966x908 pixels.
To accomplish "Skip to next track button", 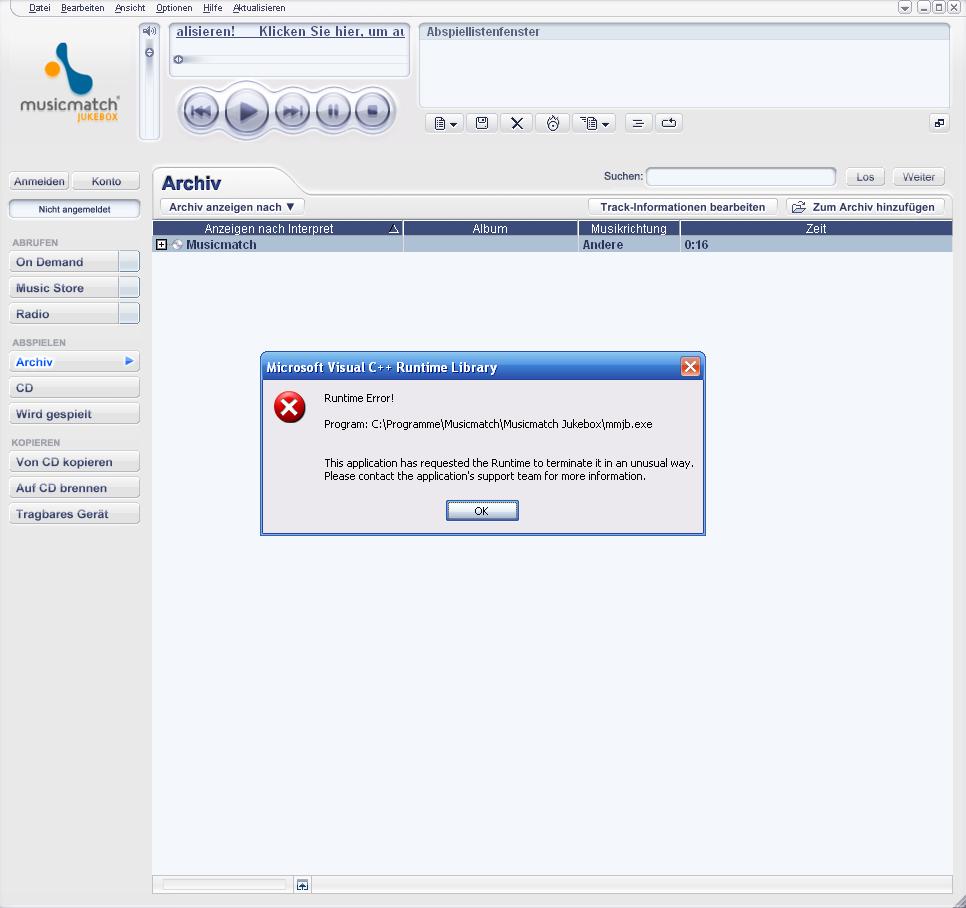I will pyautogui.click(x=292, y=111).
